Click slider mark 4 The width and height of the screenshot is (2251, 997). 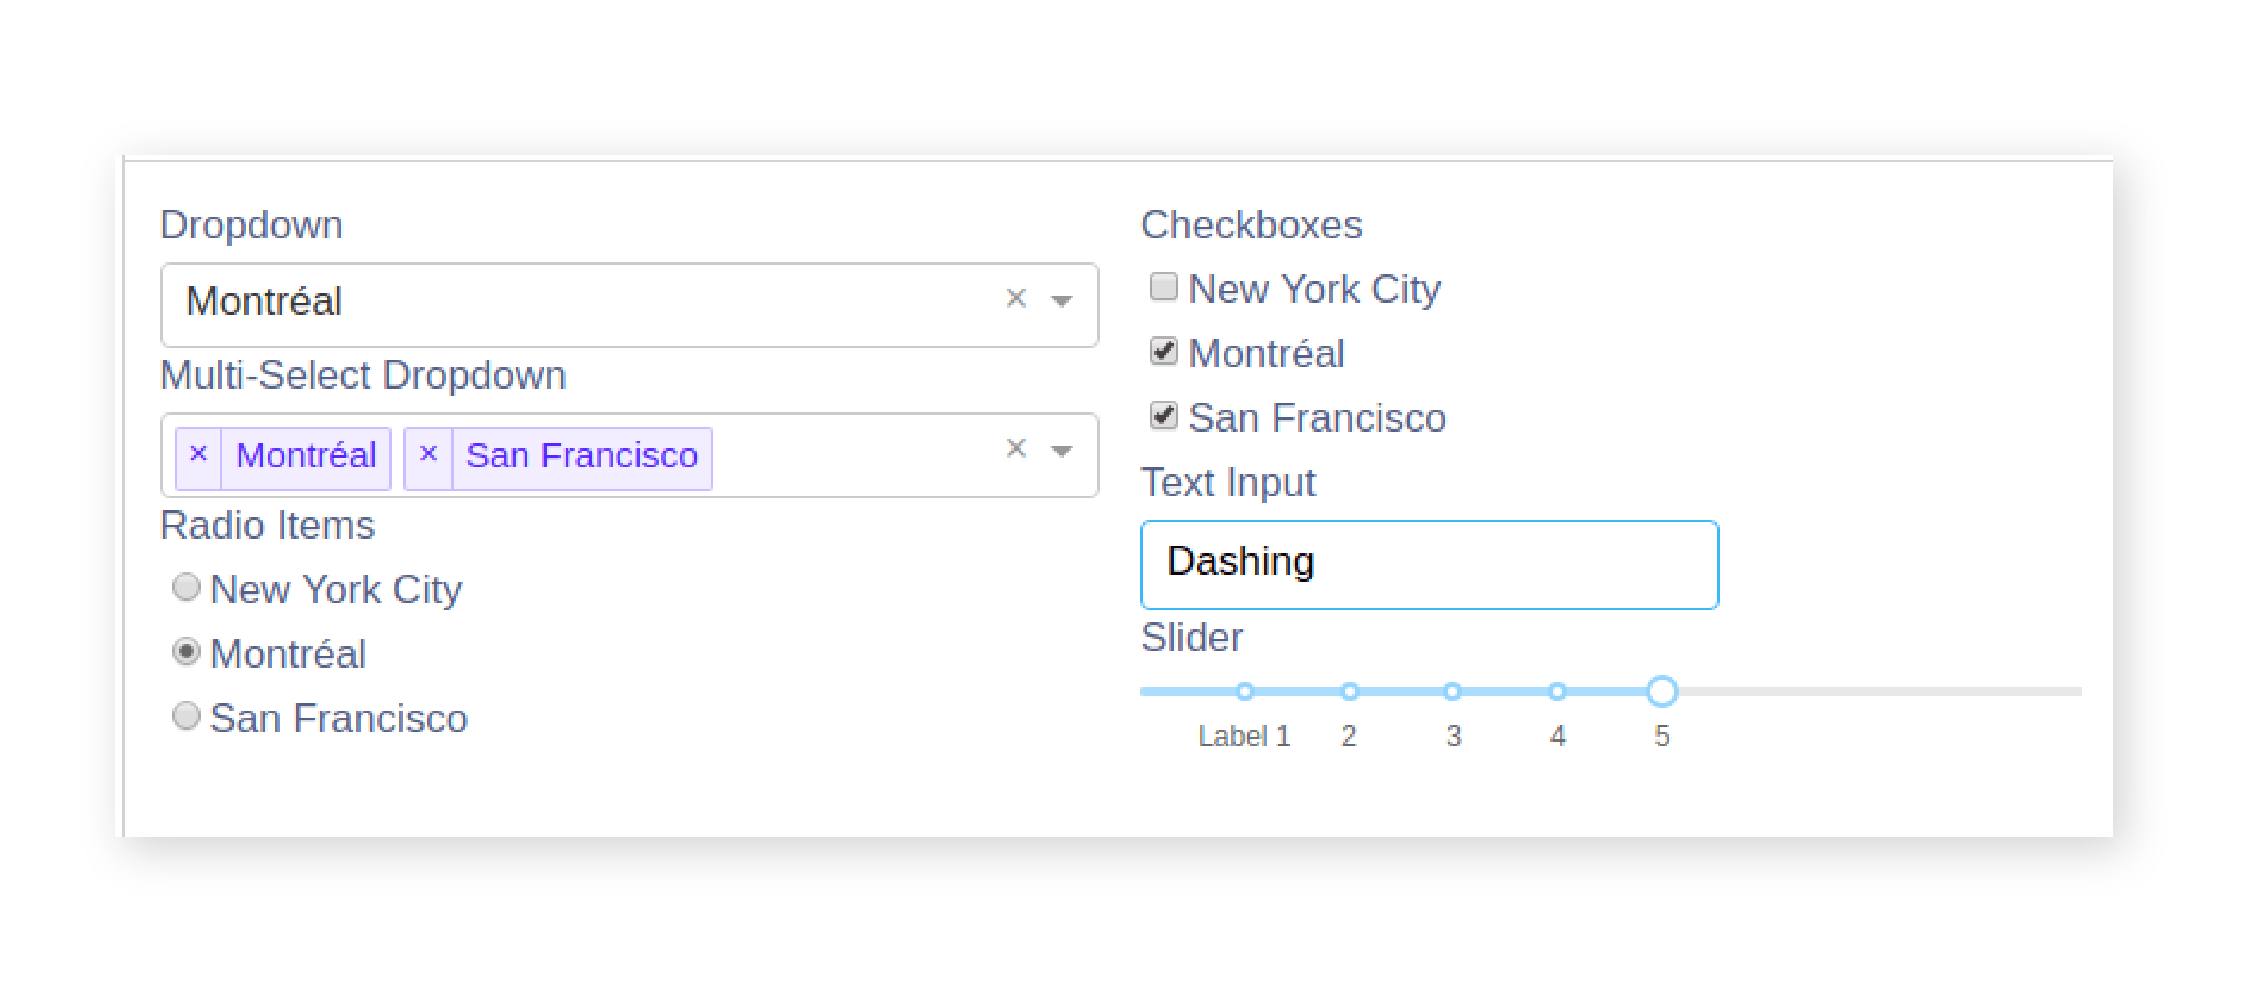[1557, 691]
